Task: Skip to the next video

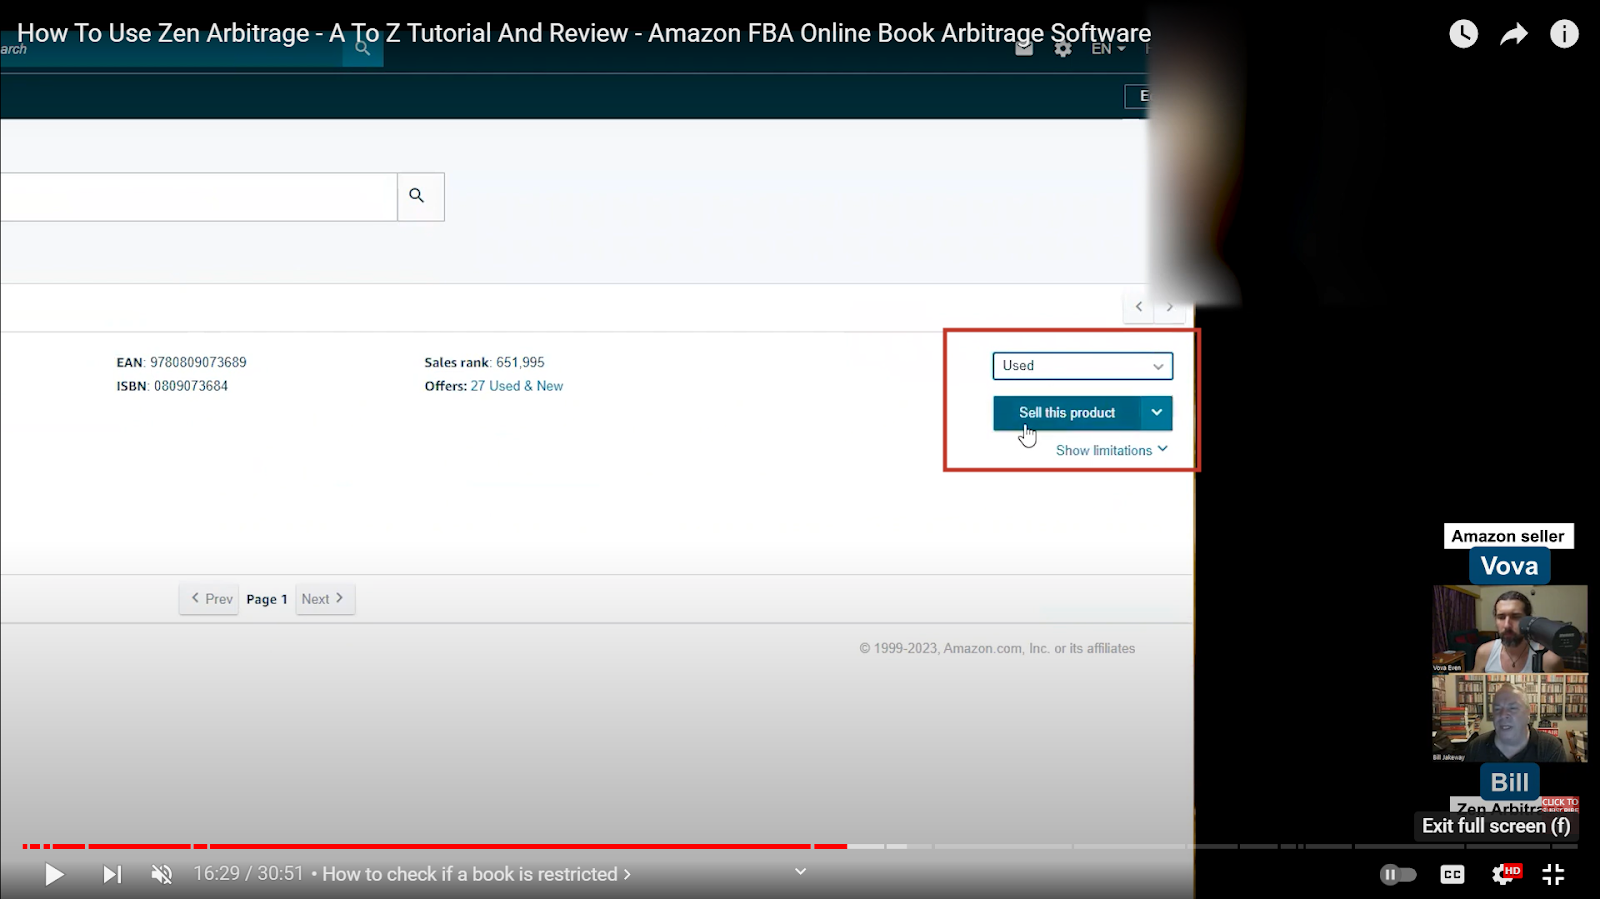Action: (x=112, y=875)
